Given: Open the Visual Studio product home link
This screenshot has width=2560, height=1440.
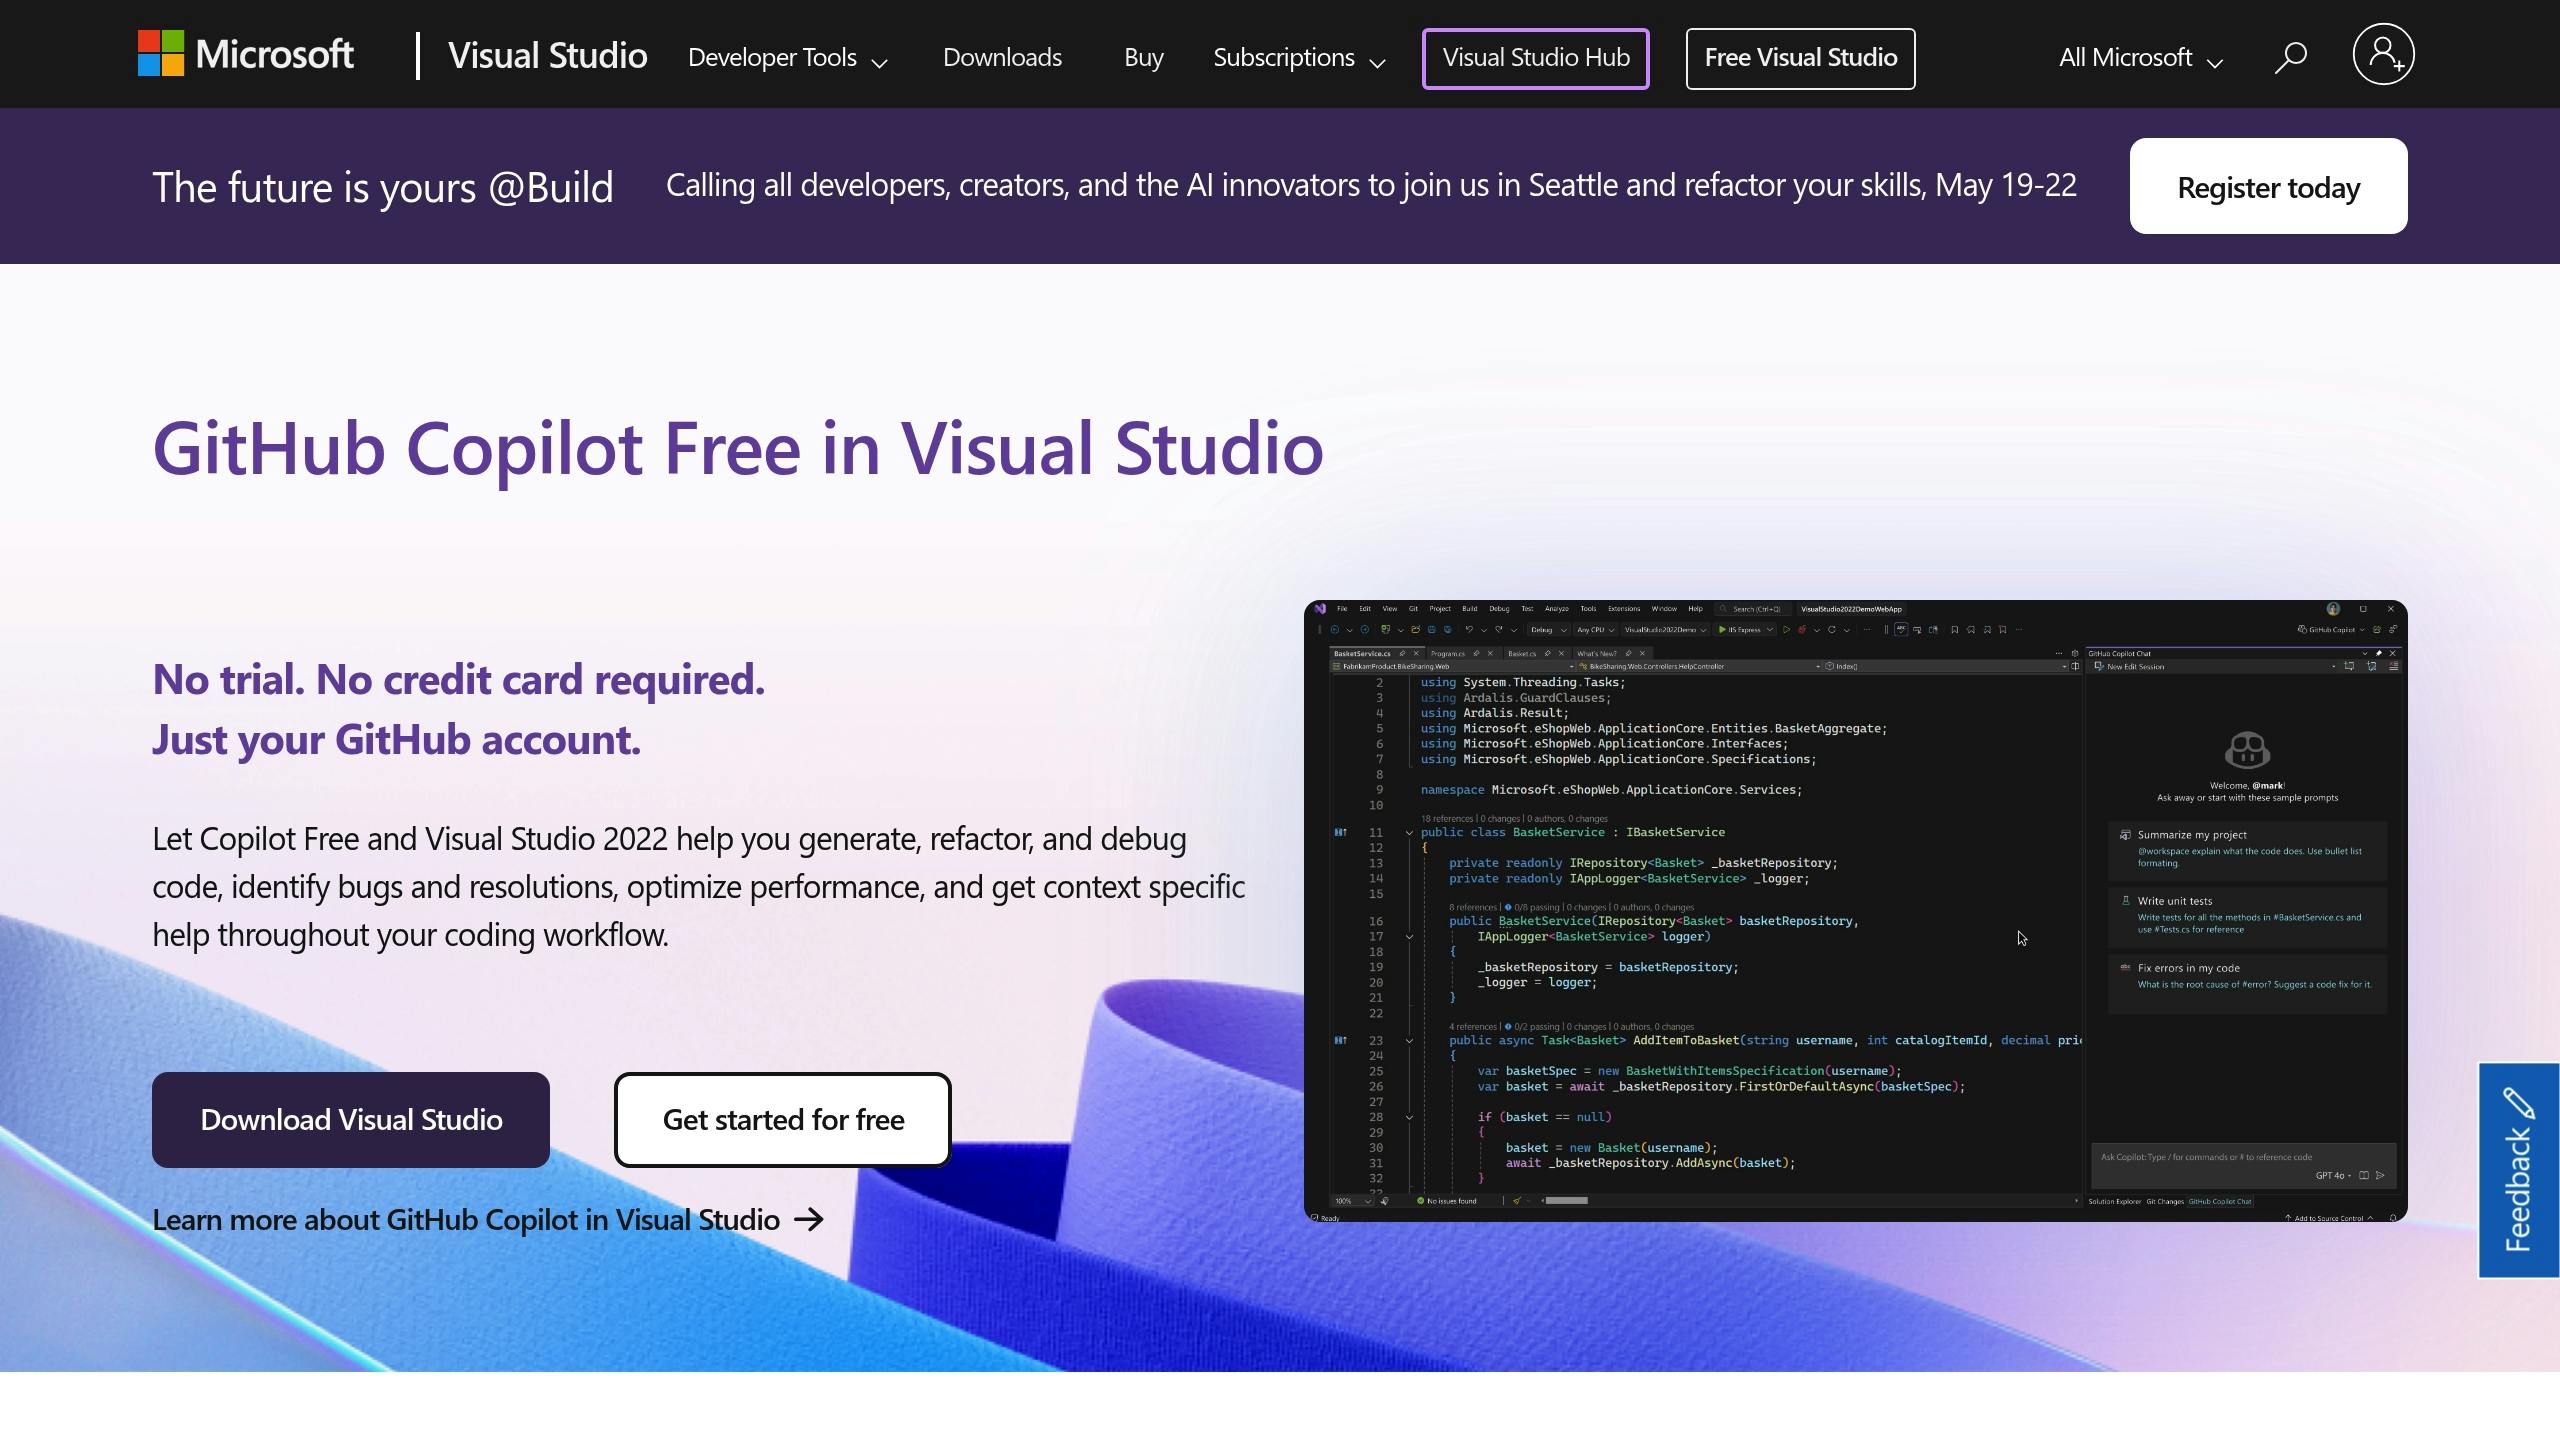Looking at the screenshot, I should 548,55.
